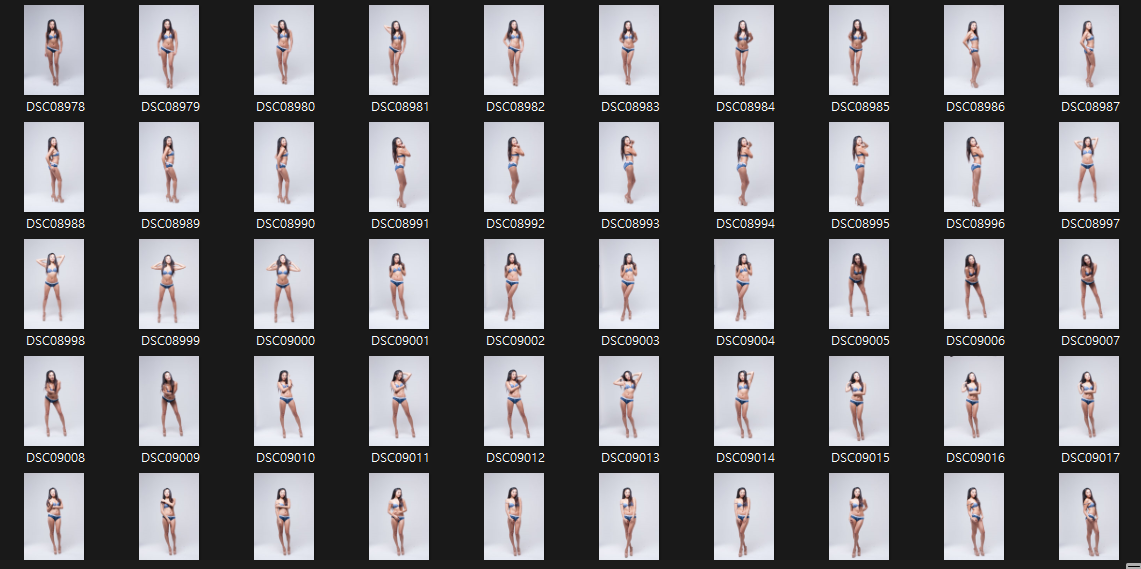Open the DSC08996 photo thumbnail
This screenshot has height=569, width=1141.
974,167
